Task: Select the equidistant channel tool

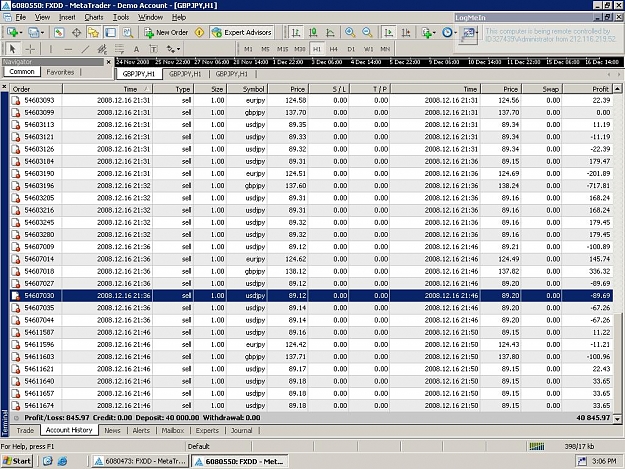Action: (102, 49)
